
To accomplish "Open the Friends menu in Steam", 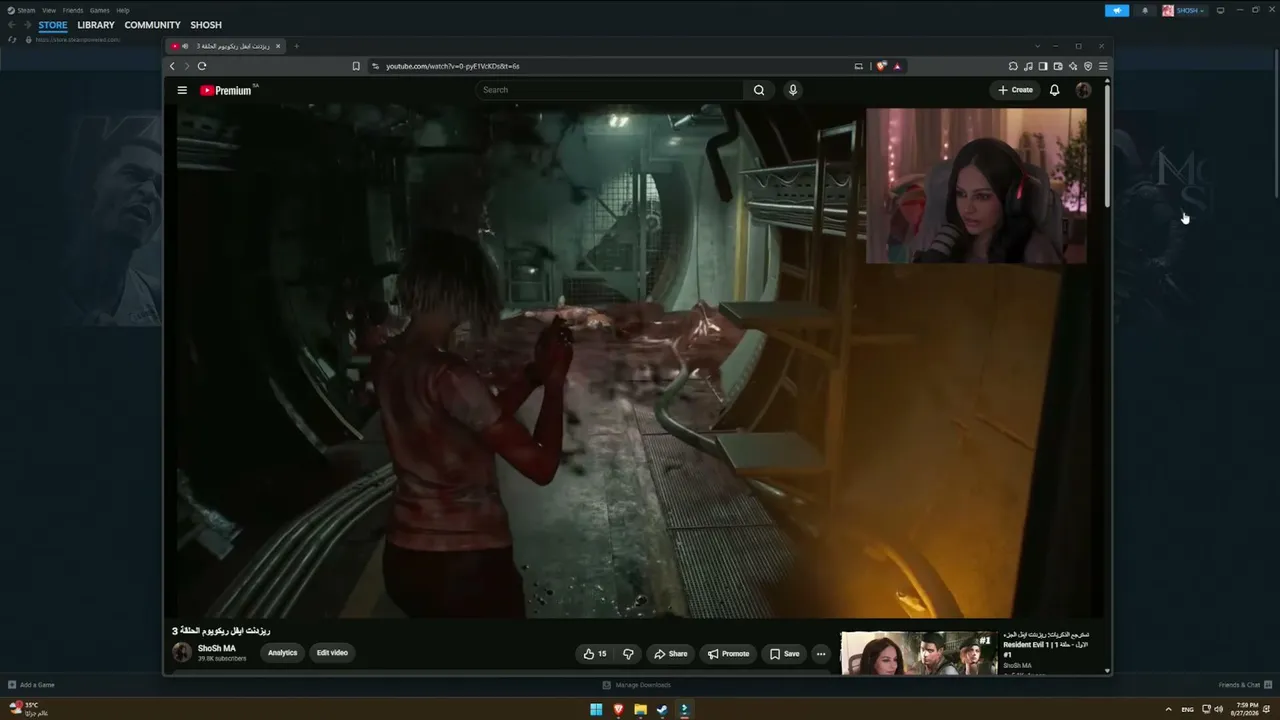I will (73, 10).
